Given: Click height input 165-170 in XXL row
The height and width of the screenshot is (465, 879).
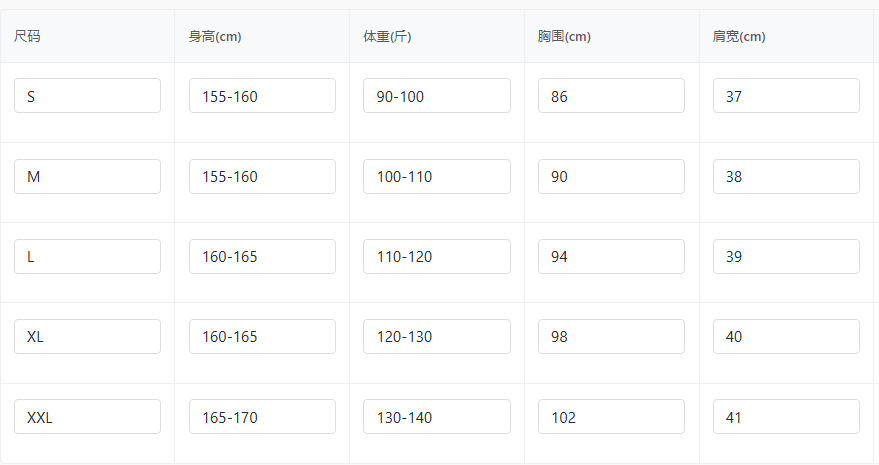Looking at the screenshot, I should (262, 417).
